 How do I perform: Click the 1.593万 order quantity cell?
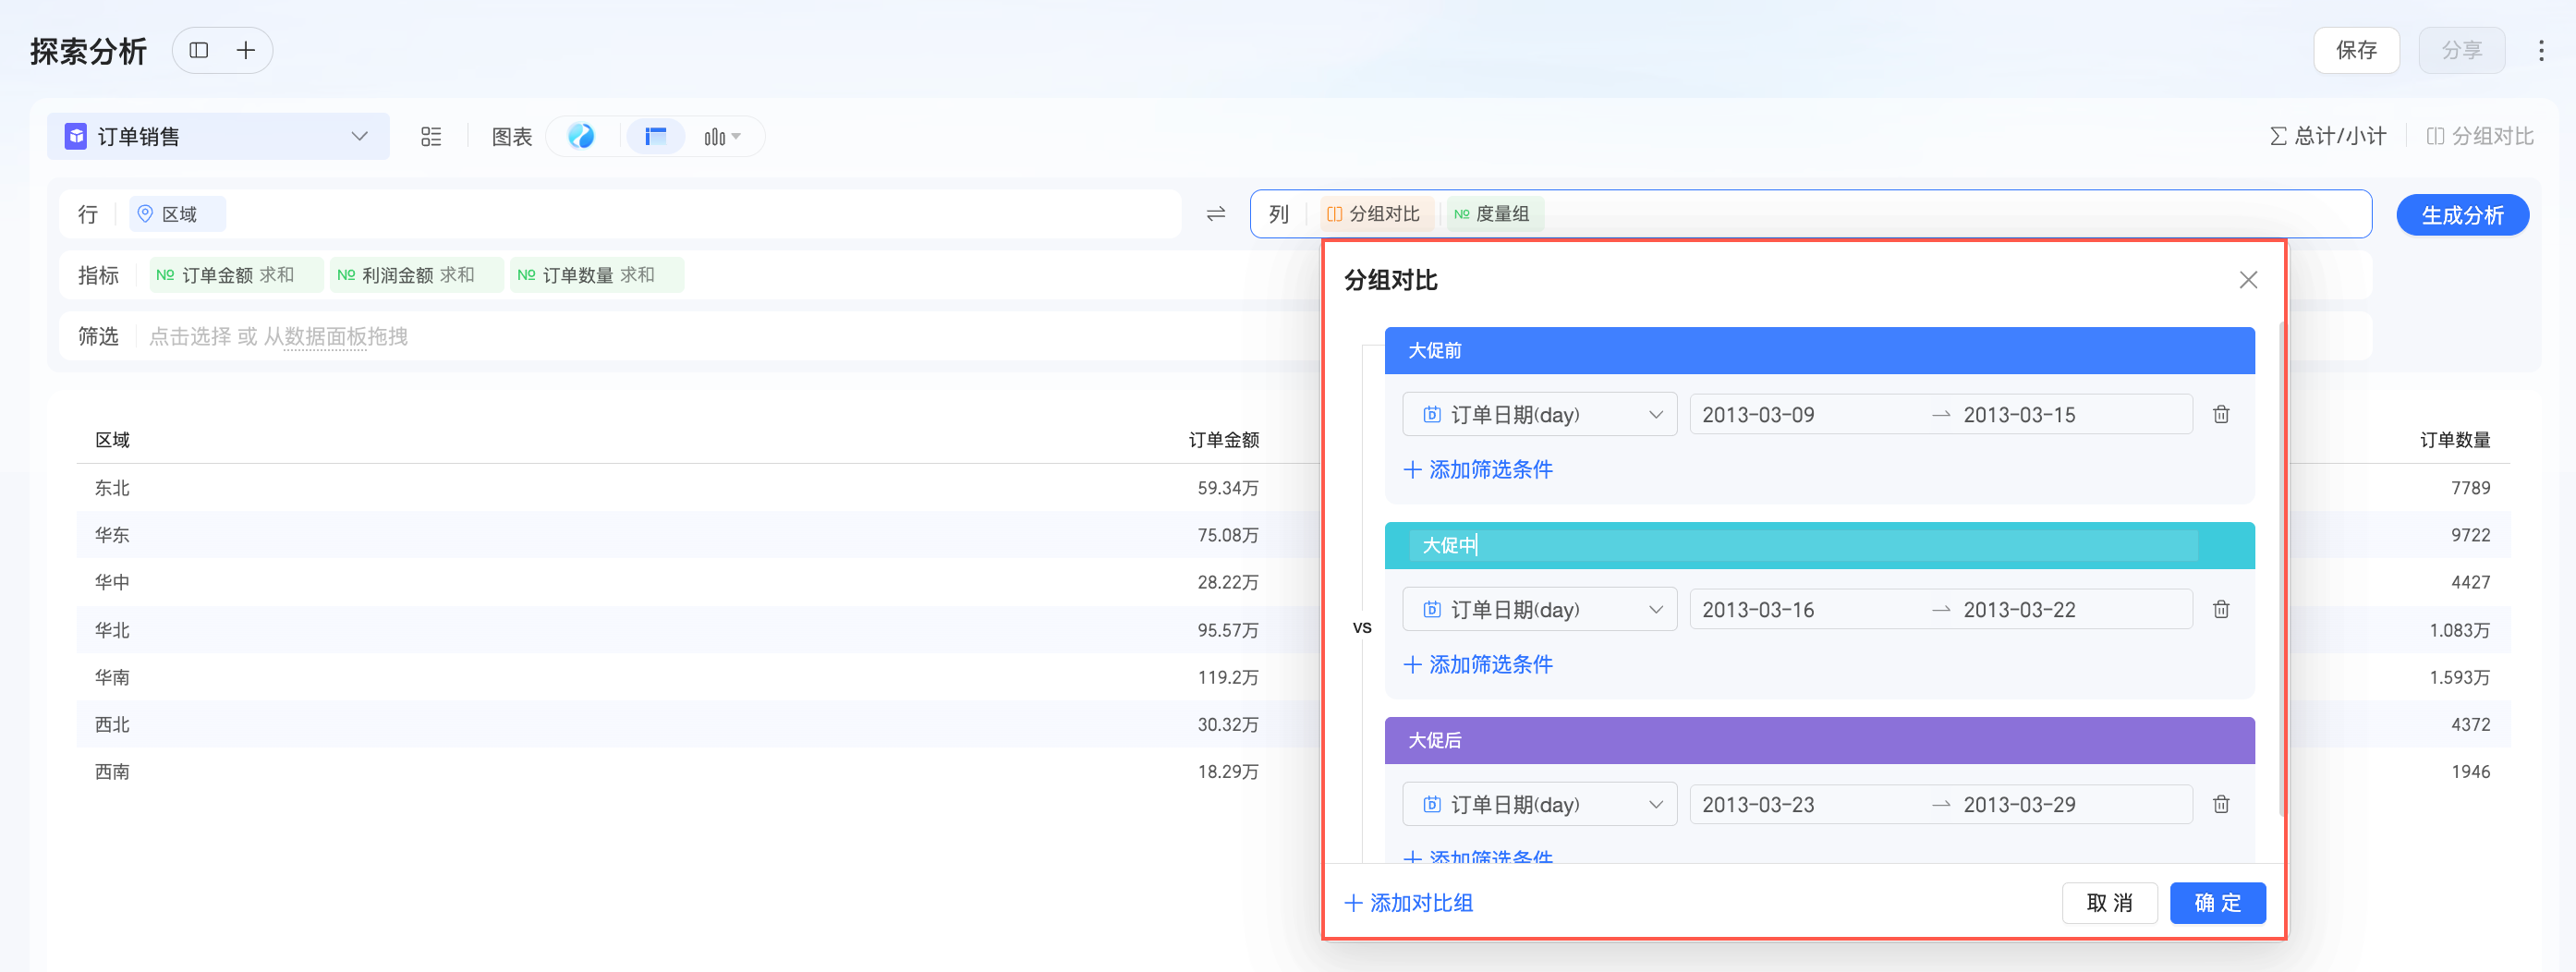(2459, 677)
